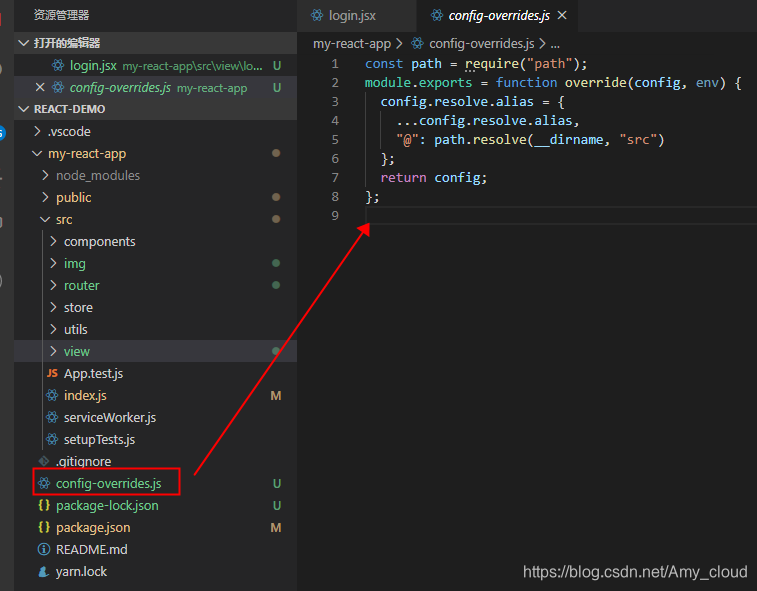Place the cursor on empty line 9
Screen dimensions: 757x591
[560, 215]
